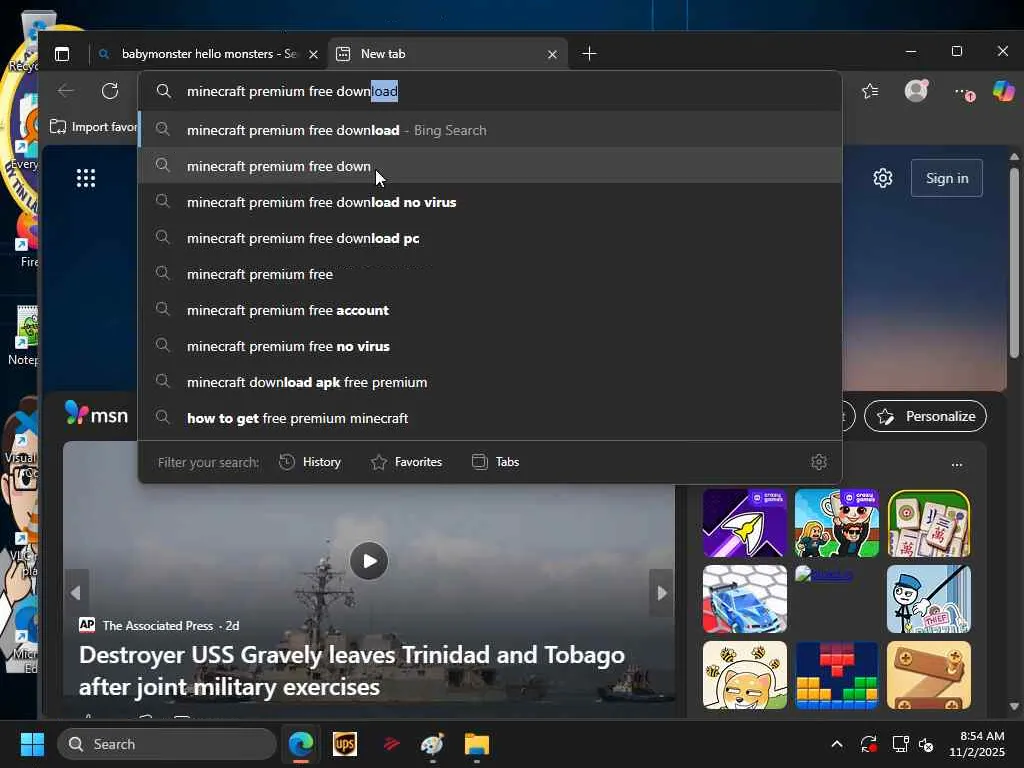Viewport: 1024px width, 768px height.
Task: Open the tab actions menu icon
Action: pos(62,54)
